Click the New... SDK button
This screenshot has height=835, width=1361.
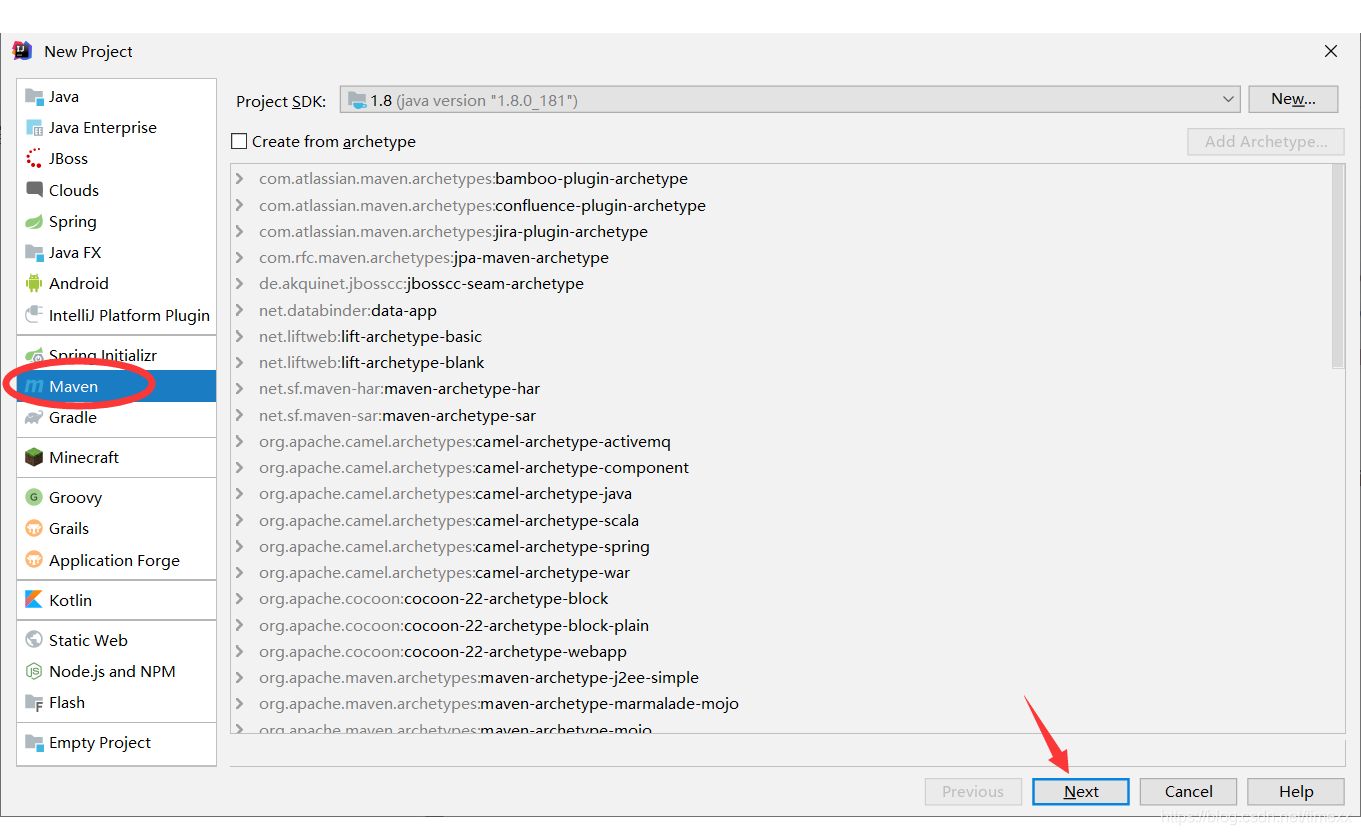(x=1293, y=99)
